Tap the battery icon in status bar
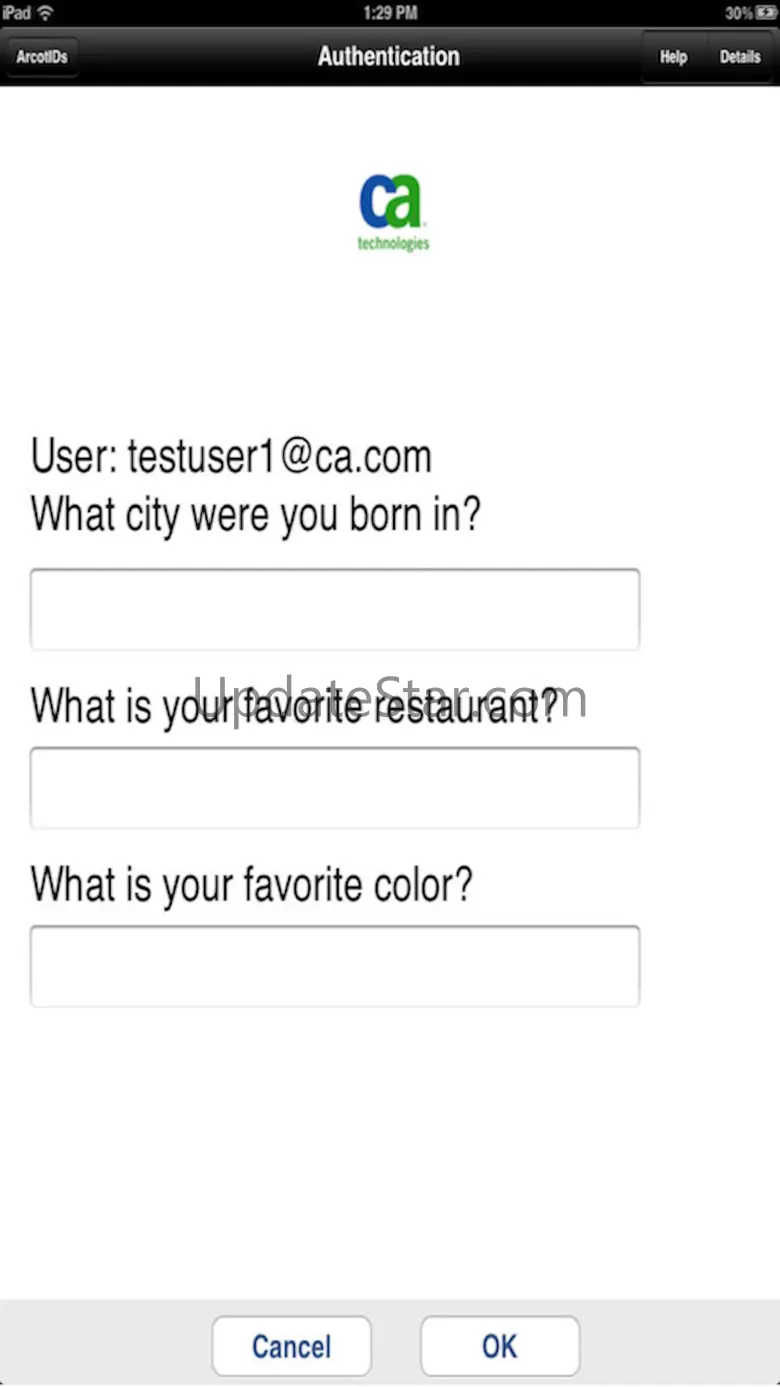 (766, 13)
